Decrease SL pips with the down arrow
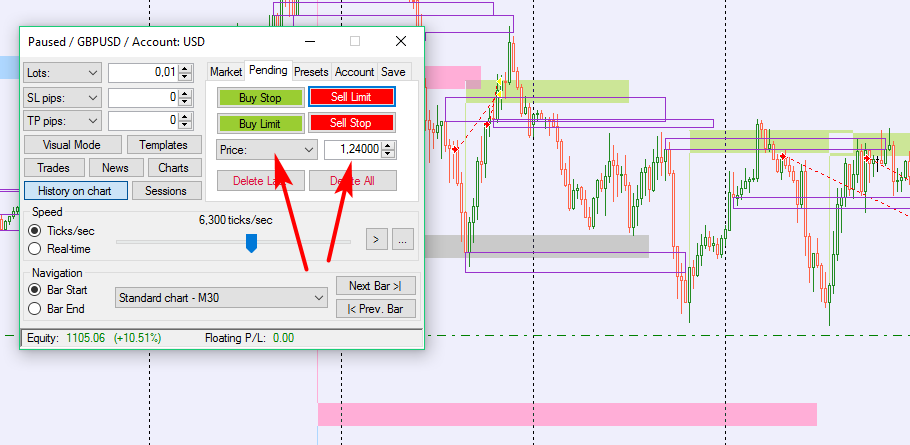The height and width of the screenshot is (445, 910). click(185, 102)
